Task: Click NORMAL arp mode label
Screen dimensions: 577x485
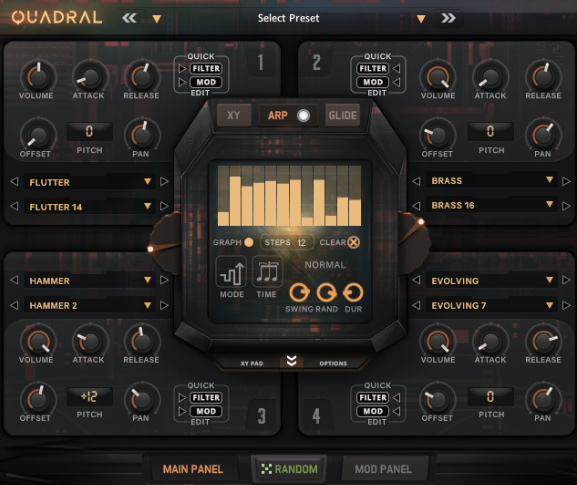Action: (325, 265)
